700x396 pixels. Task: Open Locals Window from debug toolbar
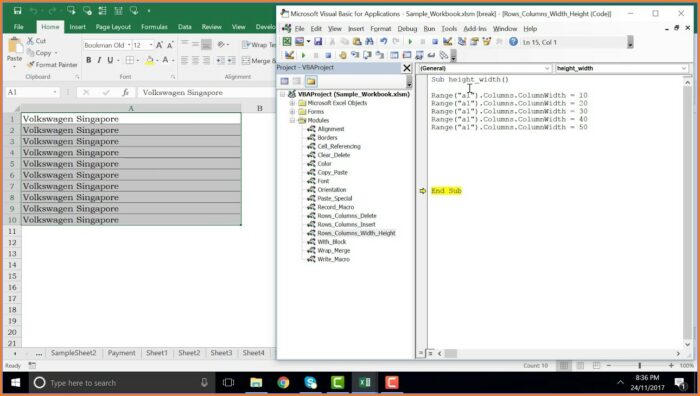[x=394, y=55]
